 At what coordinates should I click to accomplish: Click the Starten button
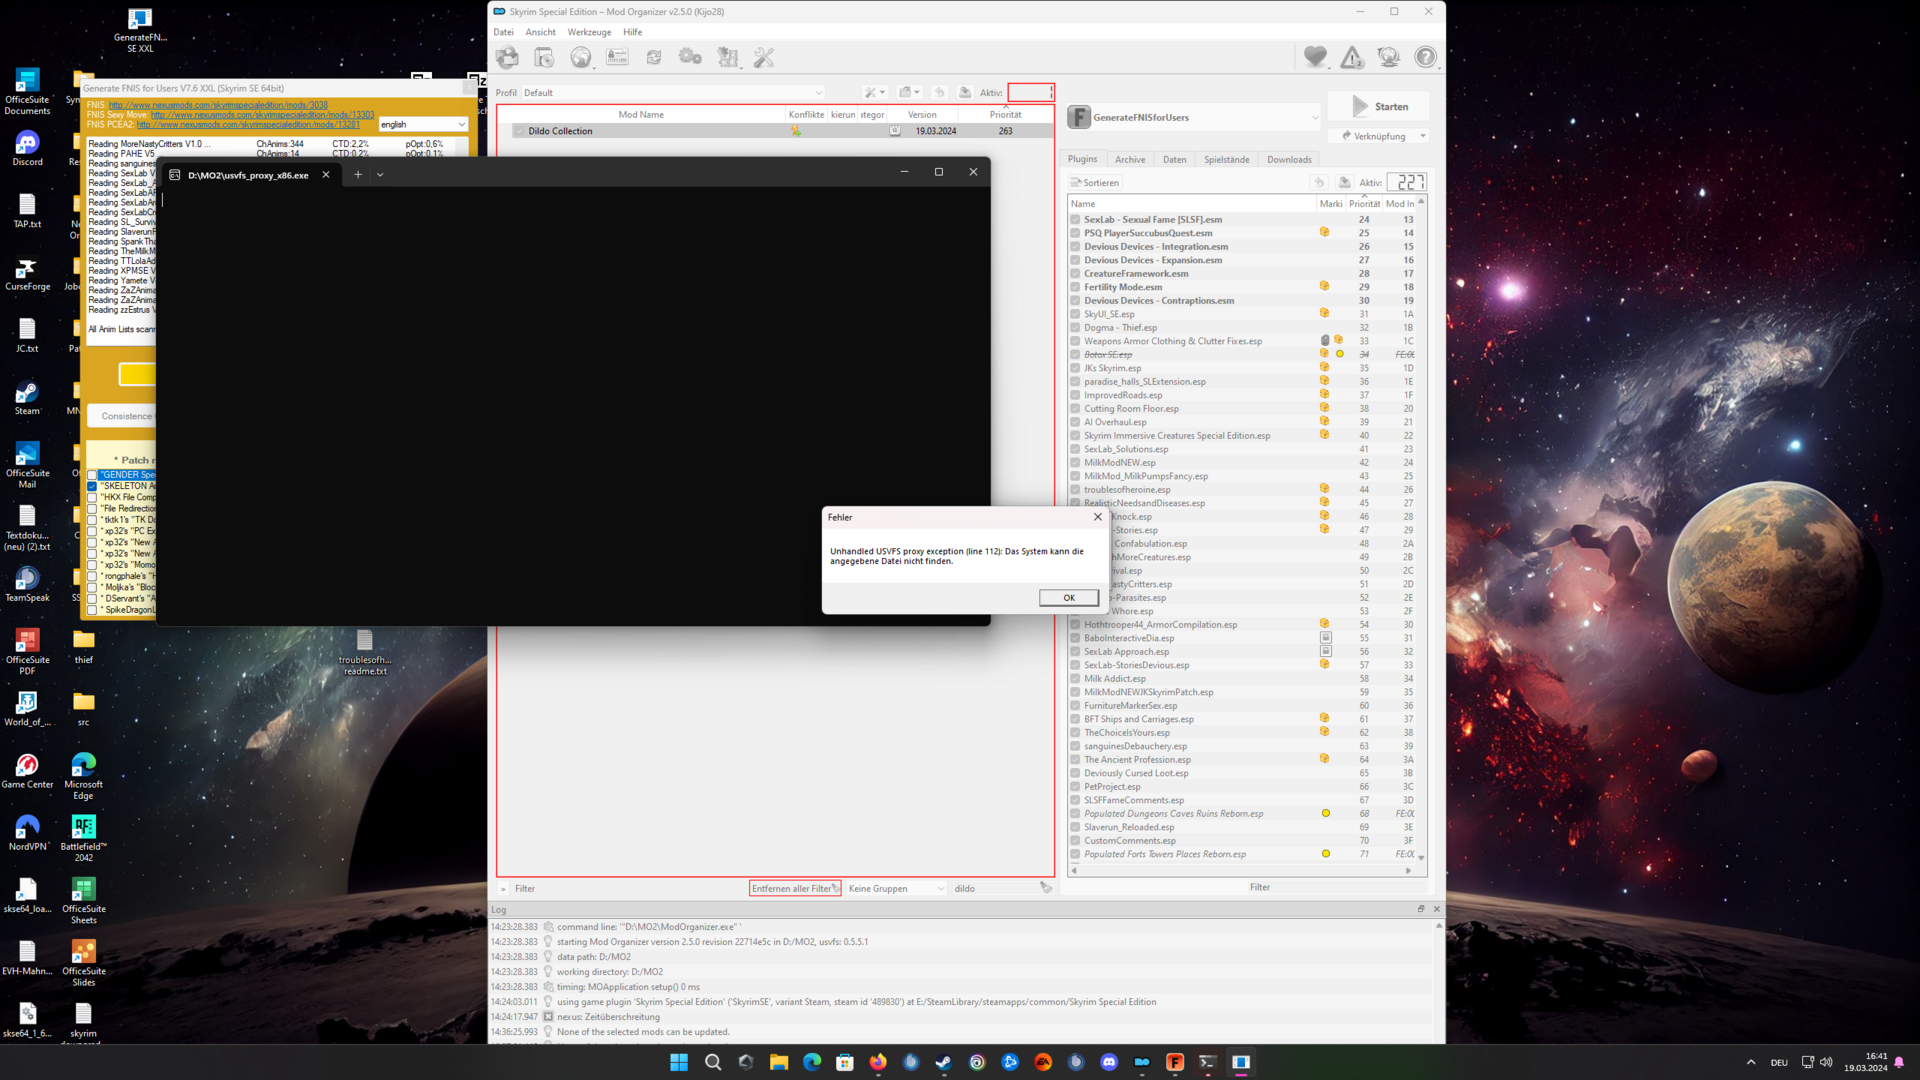point(1379,106)
